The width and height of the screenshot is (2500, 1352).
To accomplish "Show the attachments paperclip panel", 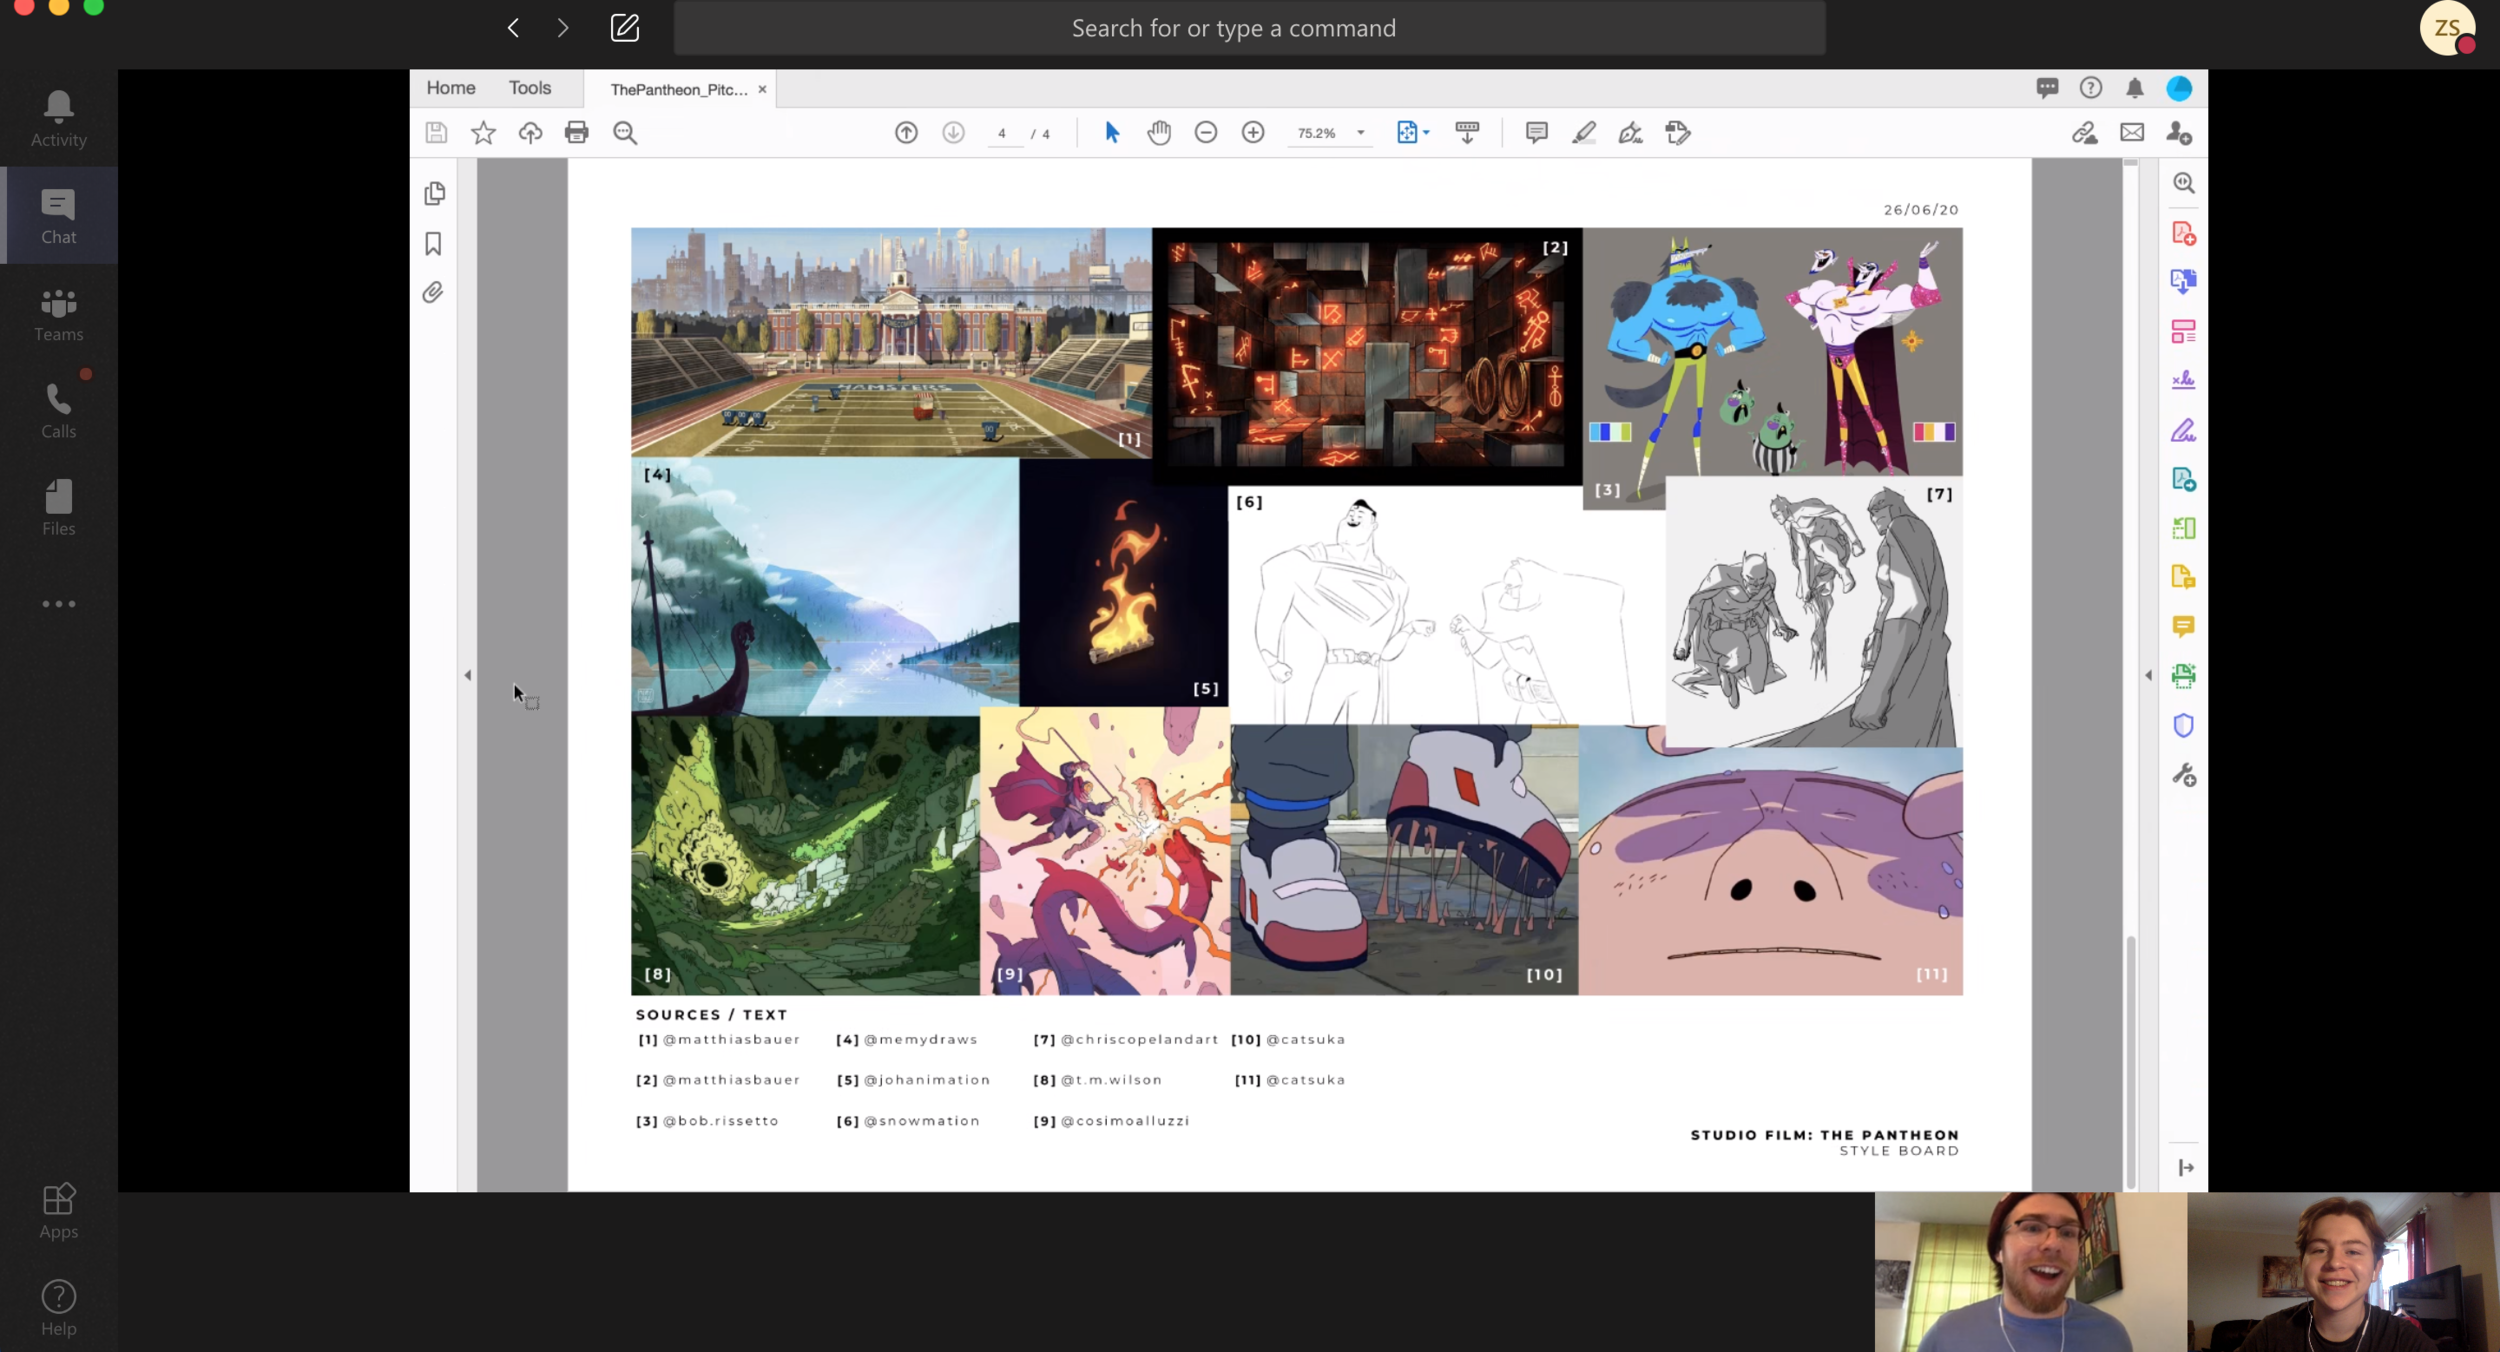I will (433, 292).
